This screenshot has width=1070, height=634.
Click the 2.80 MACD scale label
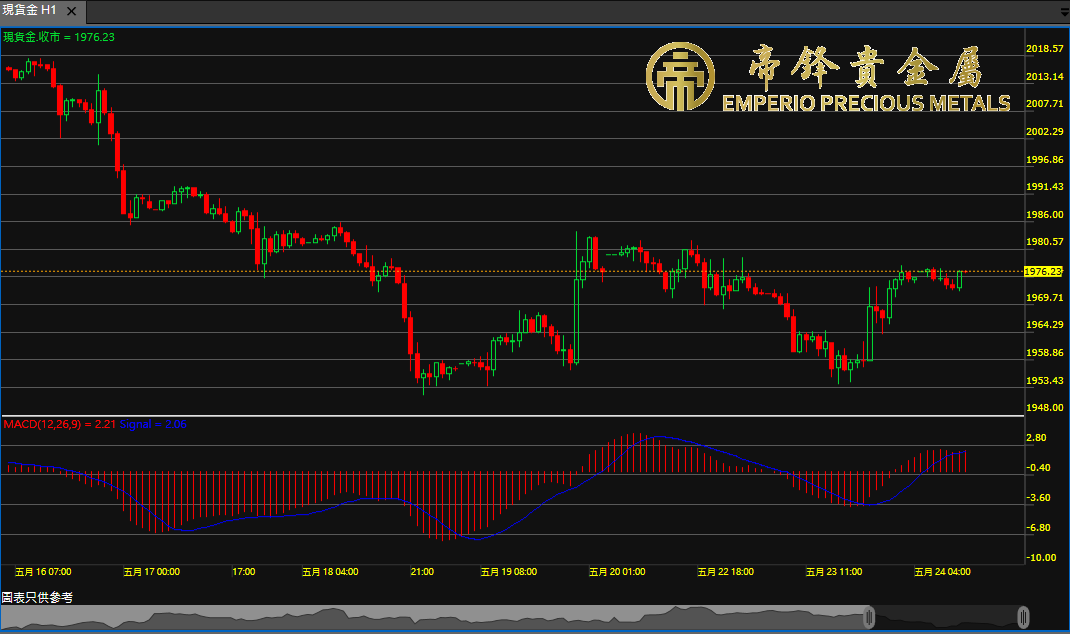1037,438
